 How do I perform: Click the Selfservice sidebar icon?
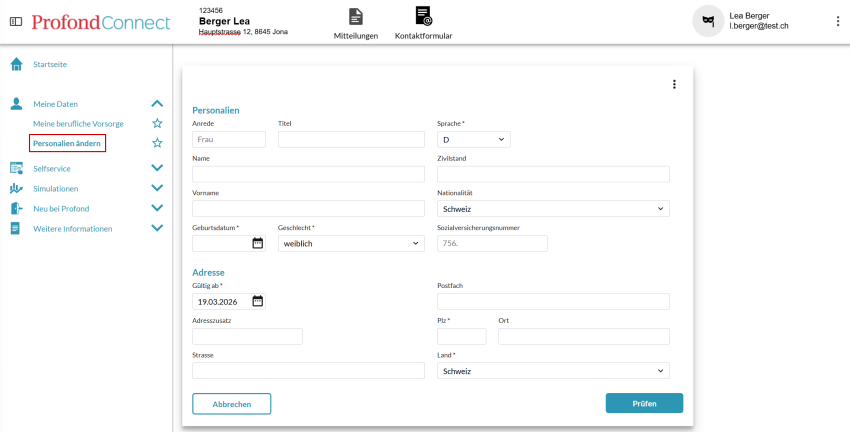(16, 169)
